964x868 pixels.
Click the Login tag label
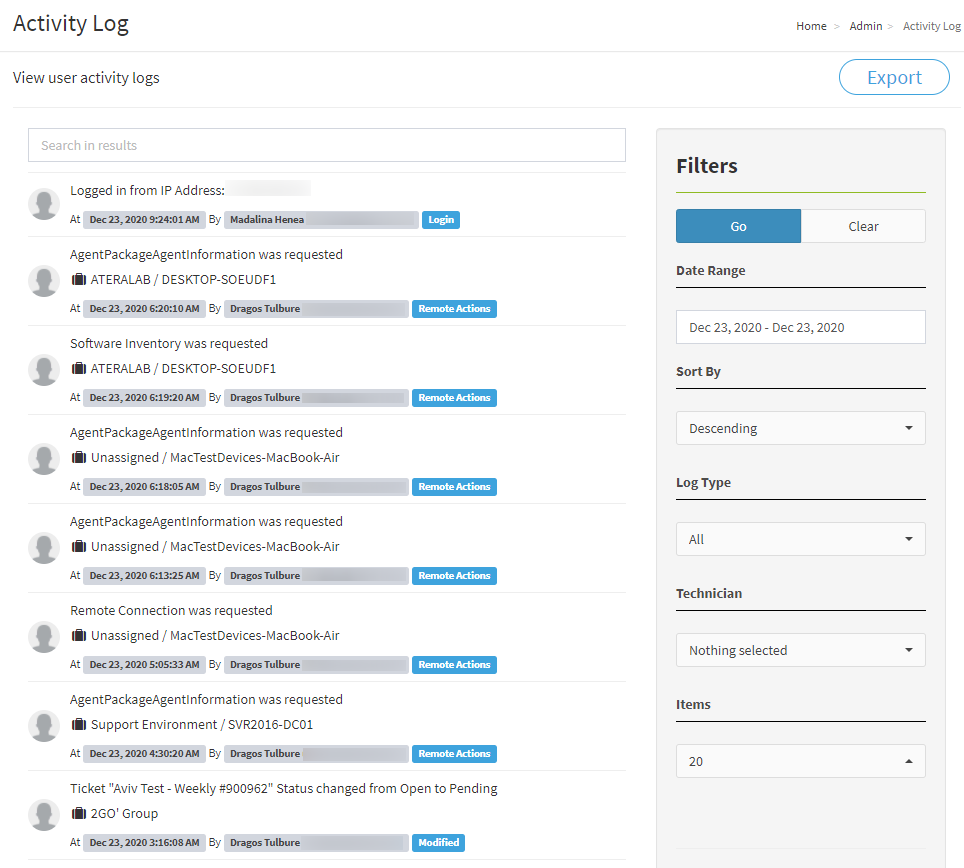click(x=440, y=219)
